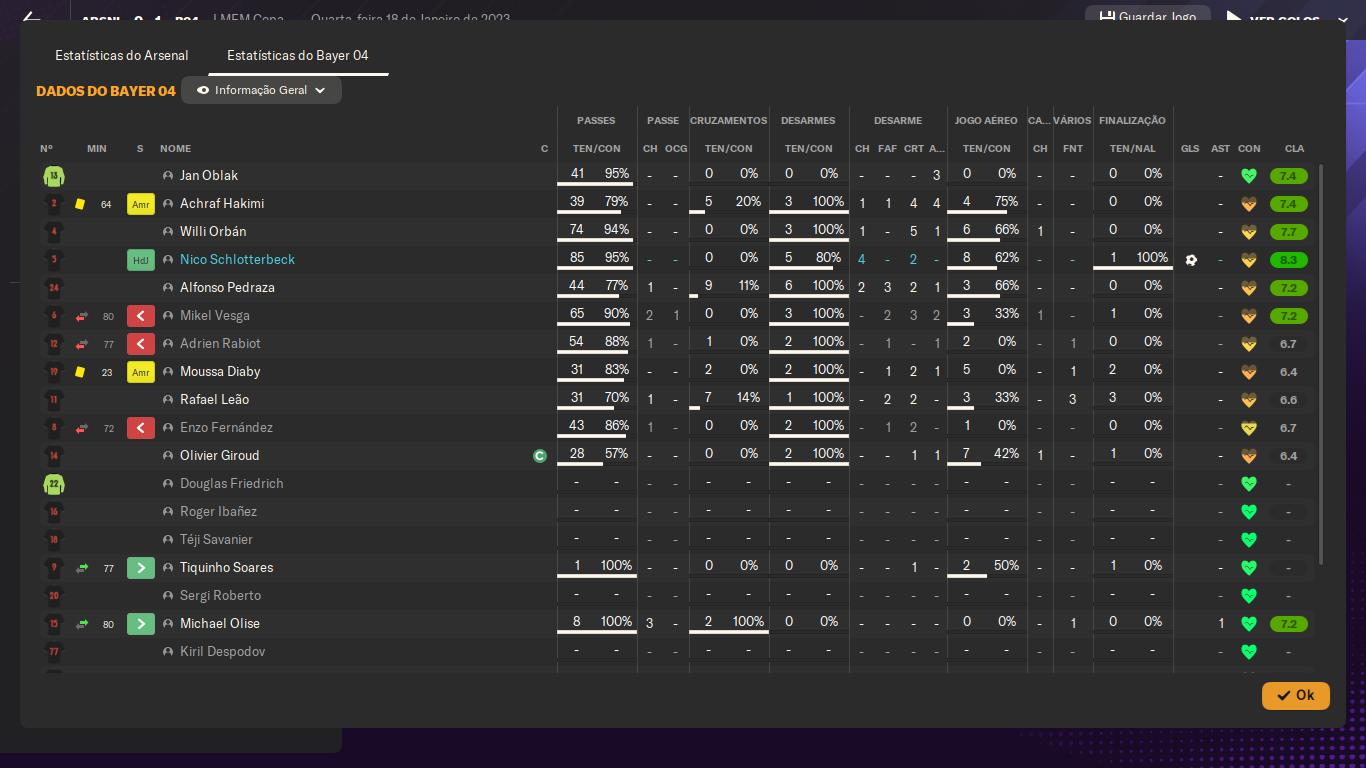Viewport: 1366px width, 768px height.
Task: Sort by the Nº column header
Action: 46,149
